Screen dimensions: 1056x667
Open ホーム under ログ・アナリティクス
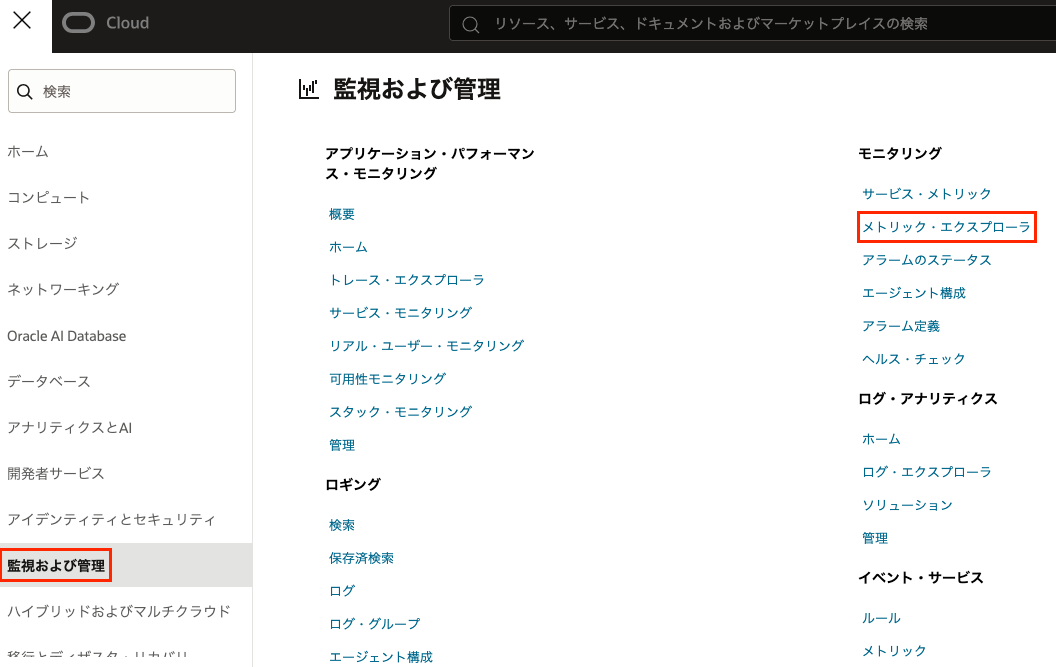point(882,439)
